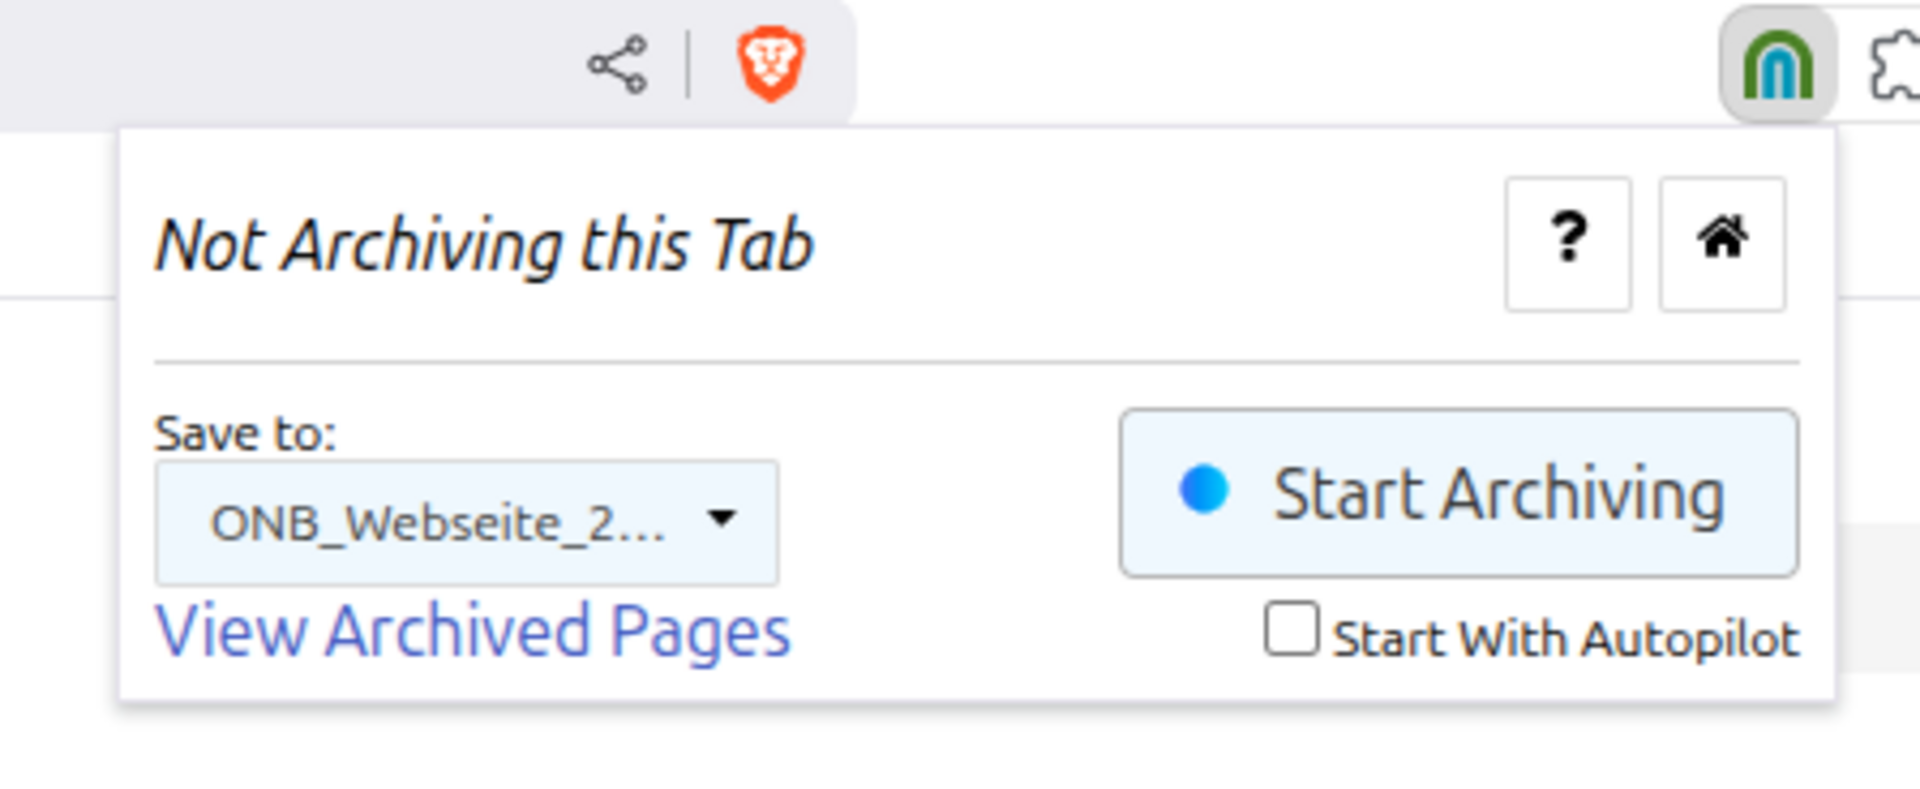Open Brave Shields lion icon
This screenshot has height=789, width=1920.
tap(770, 64)
